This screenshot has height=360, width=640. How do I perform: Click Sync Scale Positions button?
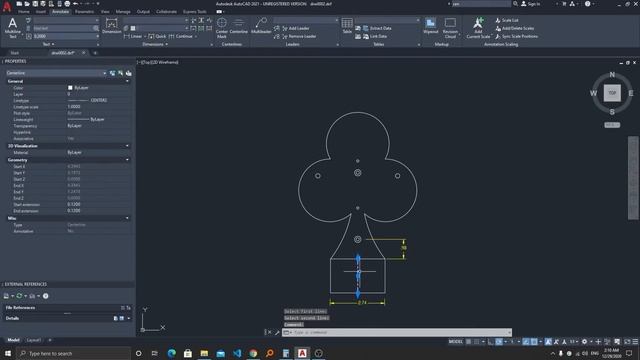(516, 36)
